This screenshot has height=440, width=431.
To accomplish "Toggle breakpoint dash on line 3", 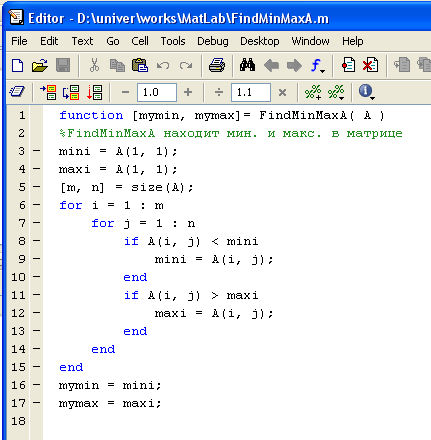I will click(37, 151).
